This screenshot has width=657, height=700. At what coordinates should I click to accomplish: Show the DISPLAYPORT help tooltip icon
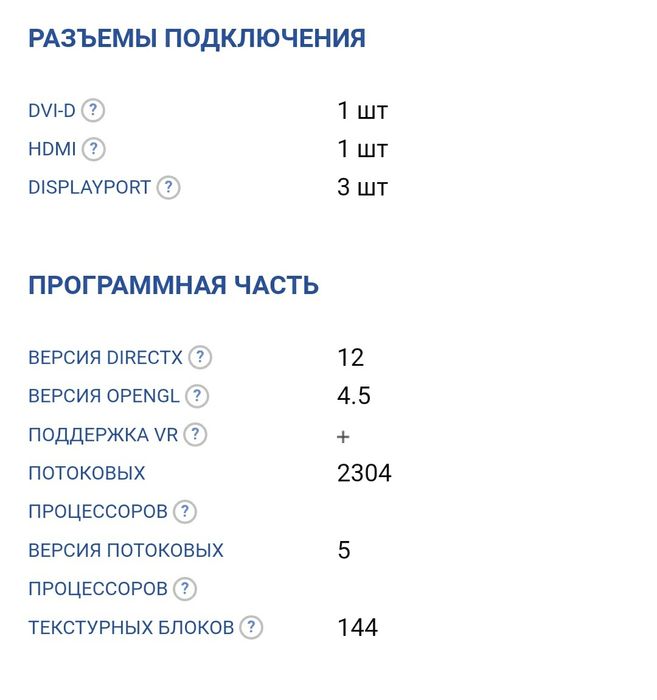coord(168,188)
